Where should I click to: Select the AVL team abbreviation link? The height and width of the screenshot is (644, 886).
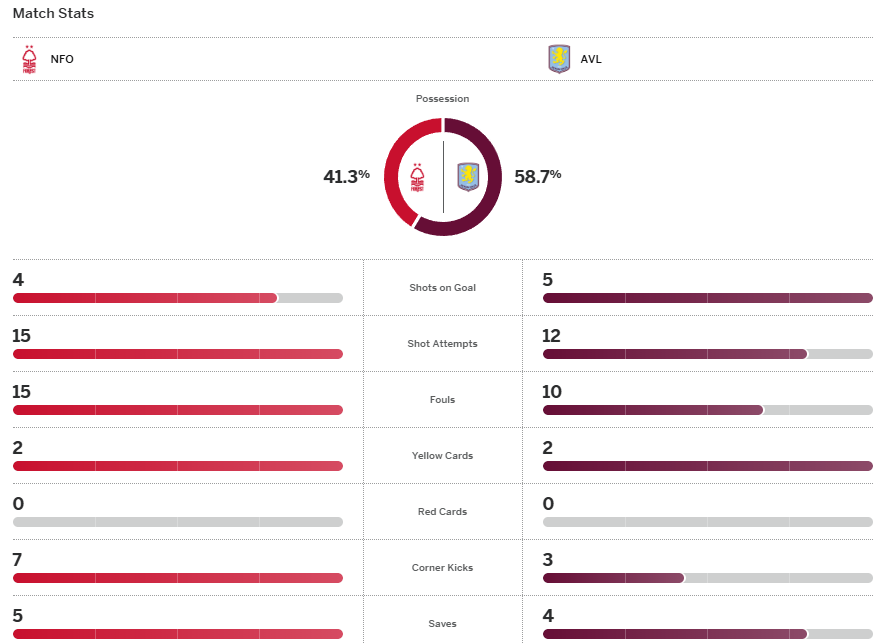(591, 59)
